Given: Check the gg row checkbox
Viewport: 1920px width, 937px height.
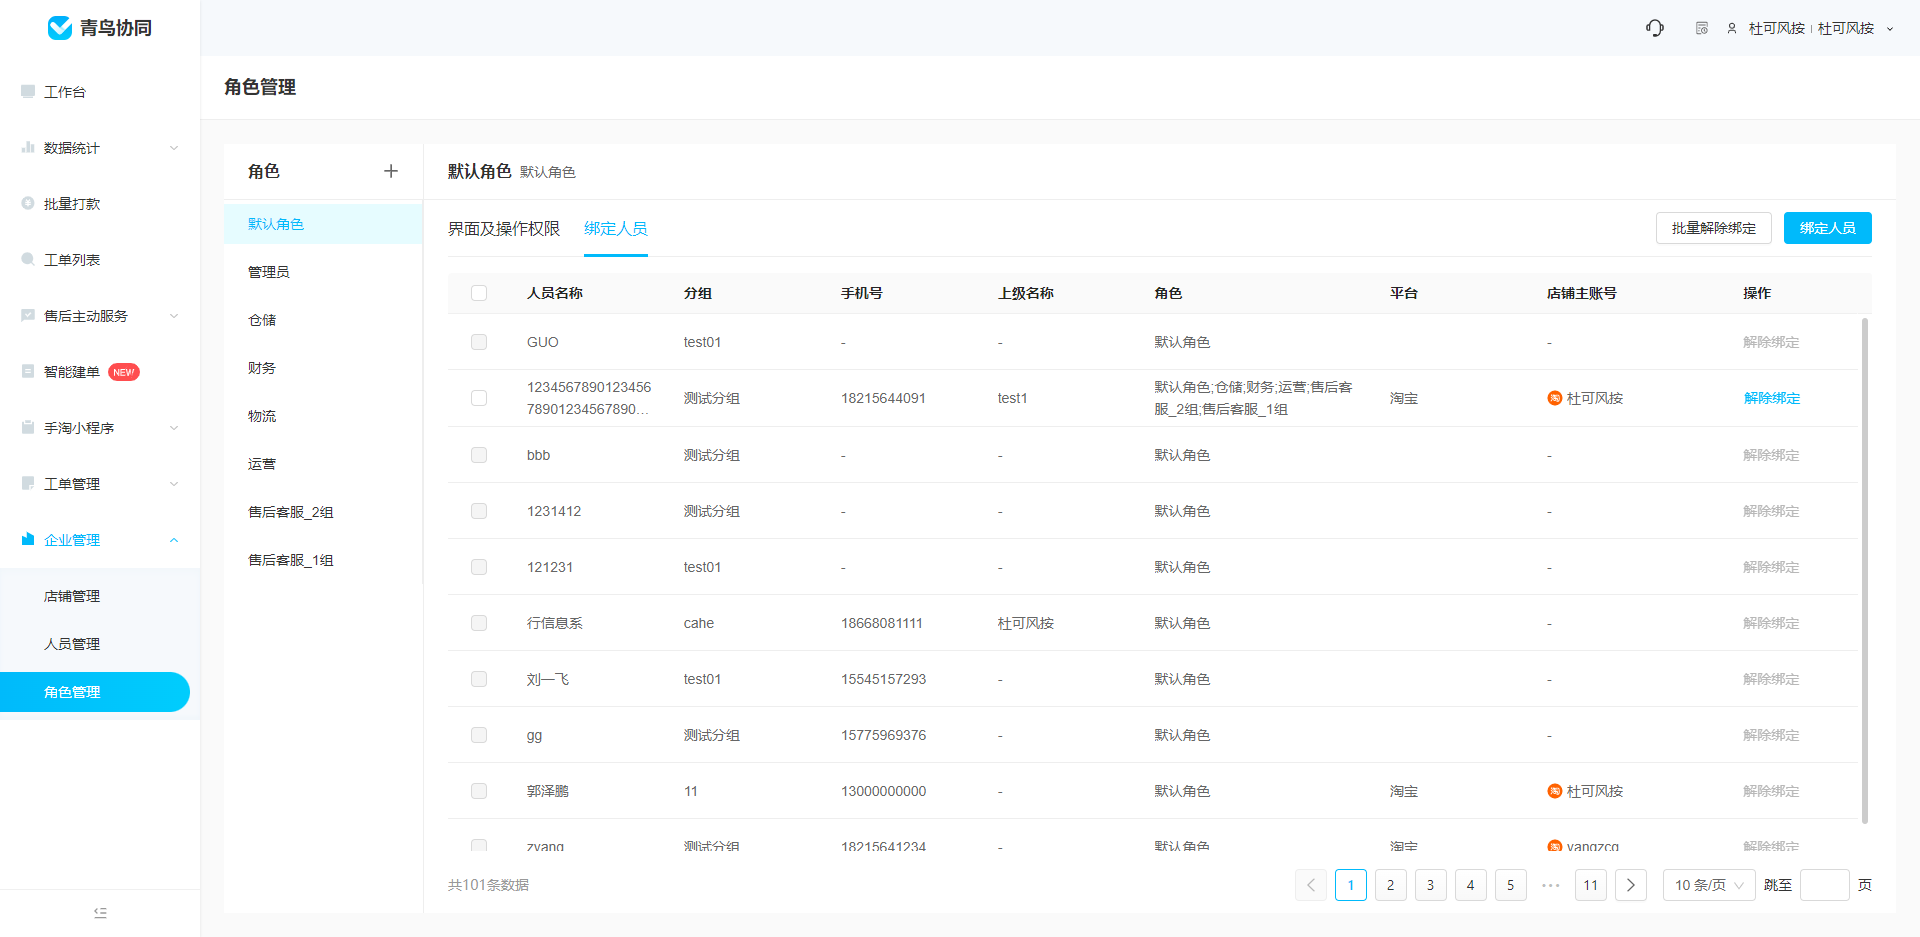Looking at the screenshot, I should [x=479, y=735].
